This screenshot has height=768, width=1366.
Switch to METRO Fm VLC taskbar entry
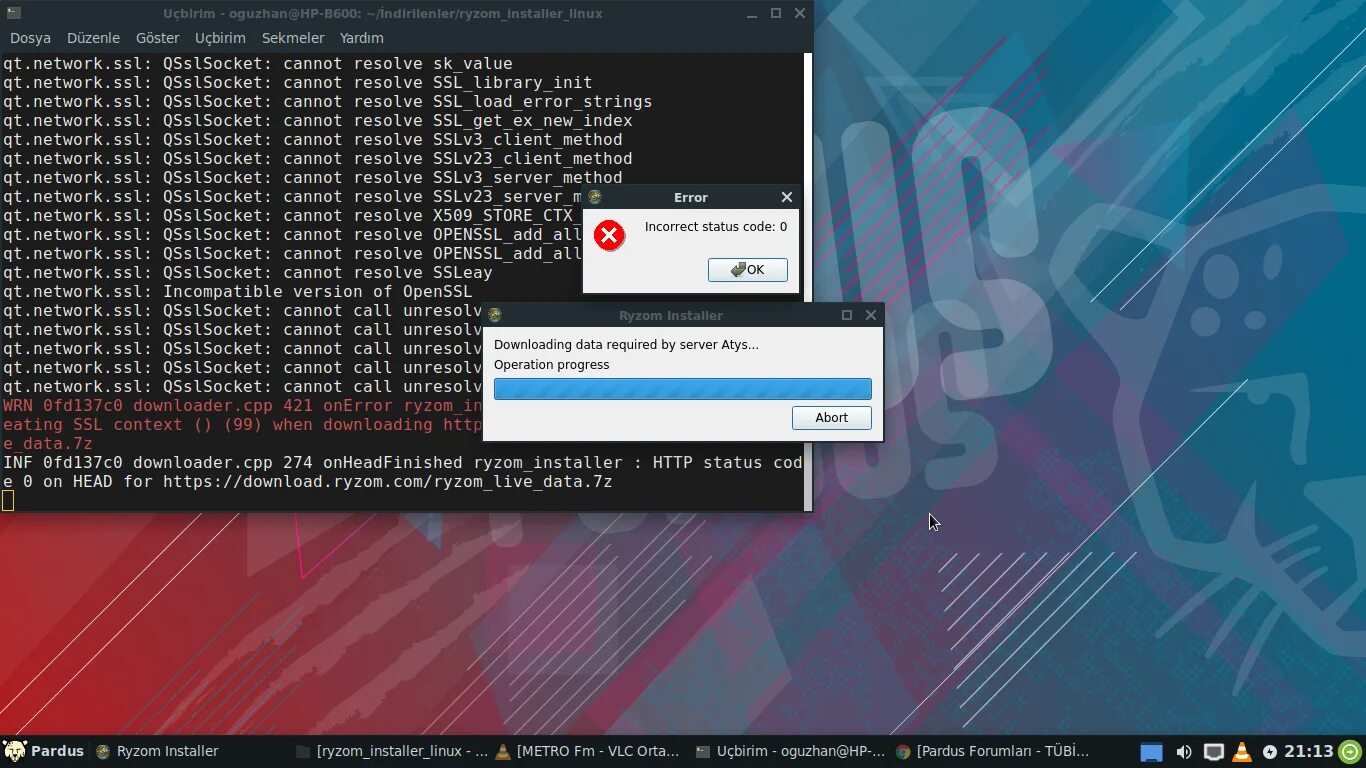click(x=588, y=751)
